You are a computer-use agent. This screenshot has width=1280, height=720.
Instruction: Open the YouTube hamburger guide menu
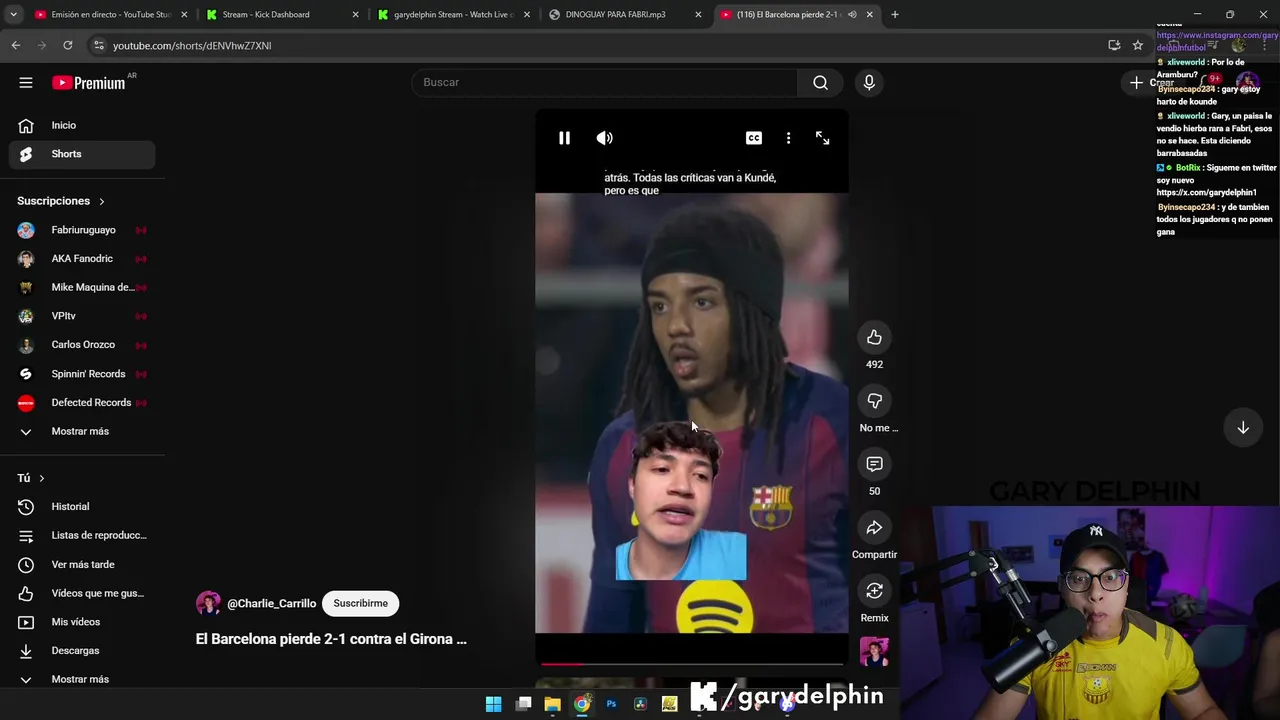pyautogui.click(x=26, y=83)
